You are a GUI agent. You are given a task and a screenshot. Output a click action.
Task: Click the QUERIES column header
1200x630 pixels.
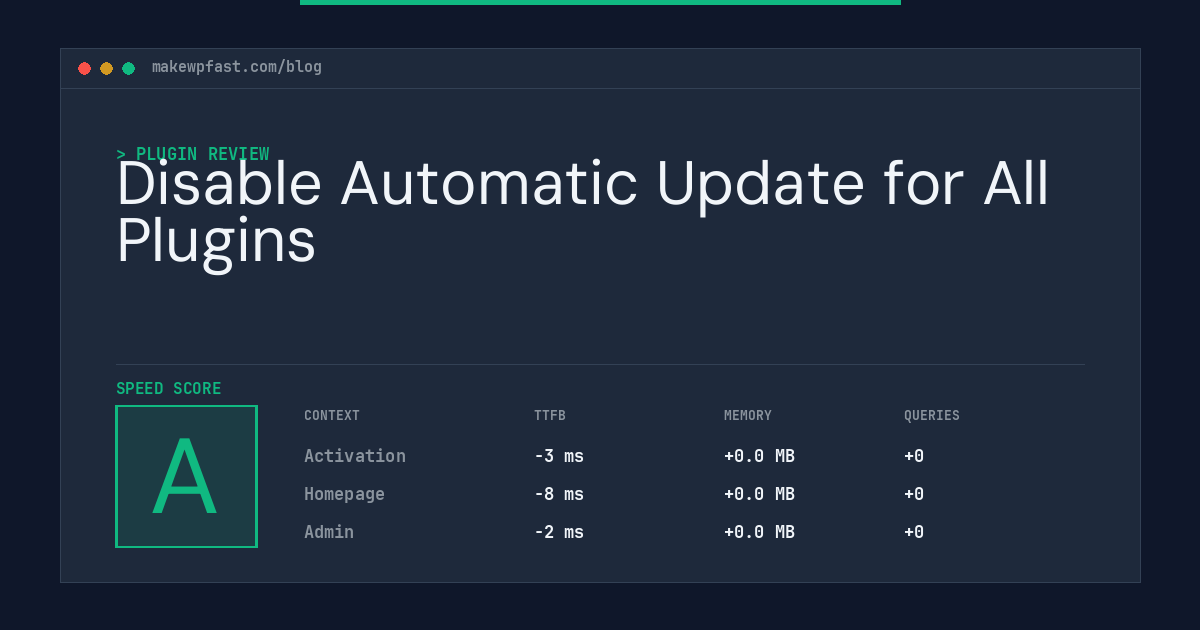(932, 416)
